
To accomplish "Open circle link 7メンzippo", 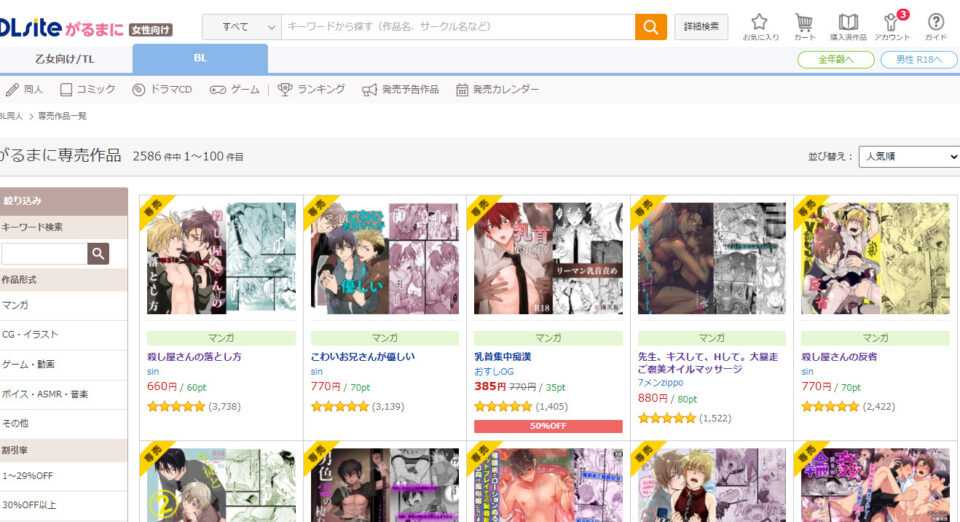I will (661, 383).
